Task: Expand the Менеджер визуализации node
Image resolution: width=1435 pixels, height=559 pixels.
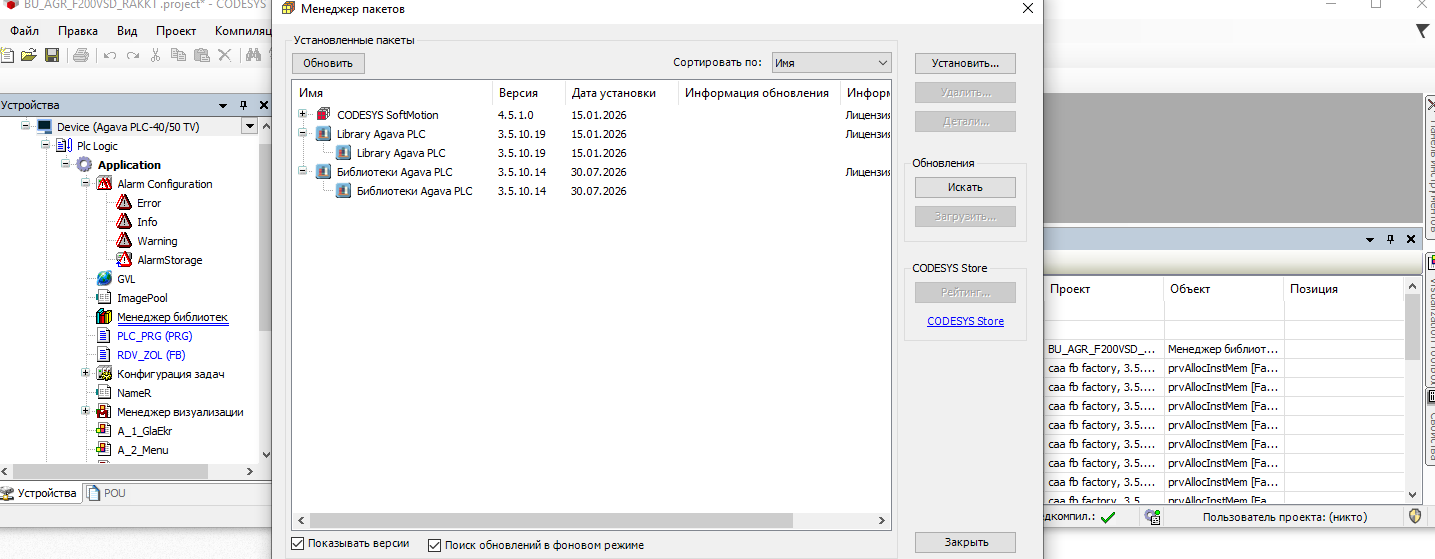Action: [x=85, y=412]
